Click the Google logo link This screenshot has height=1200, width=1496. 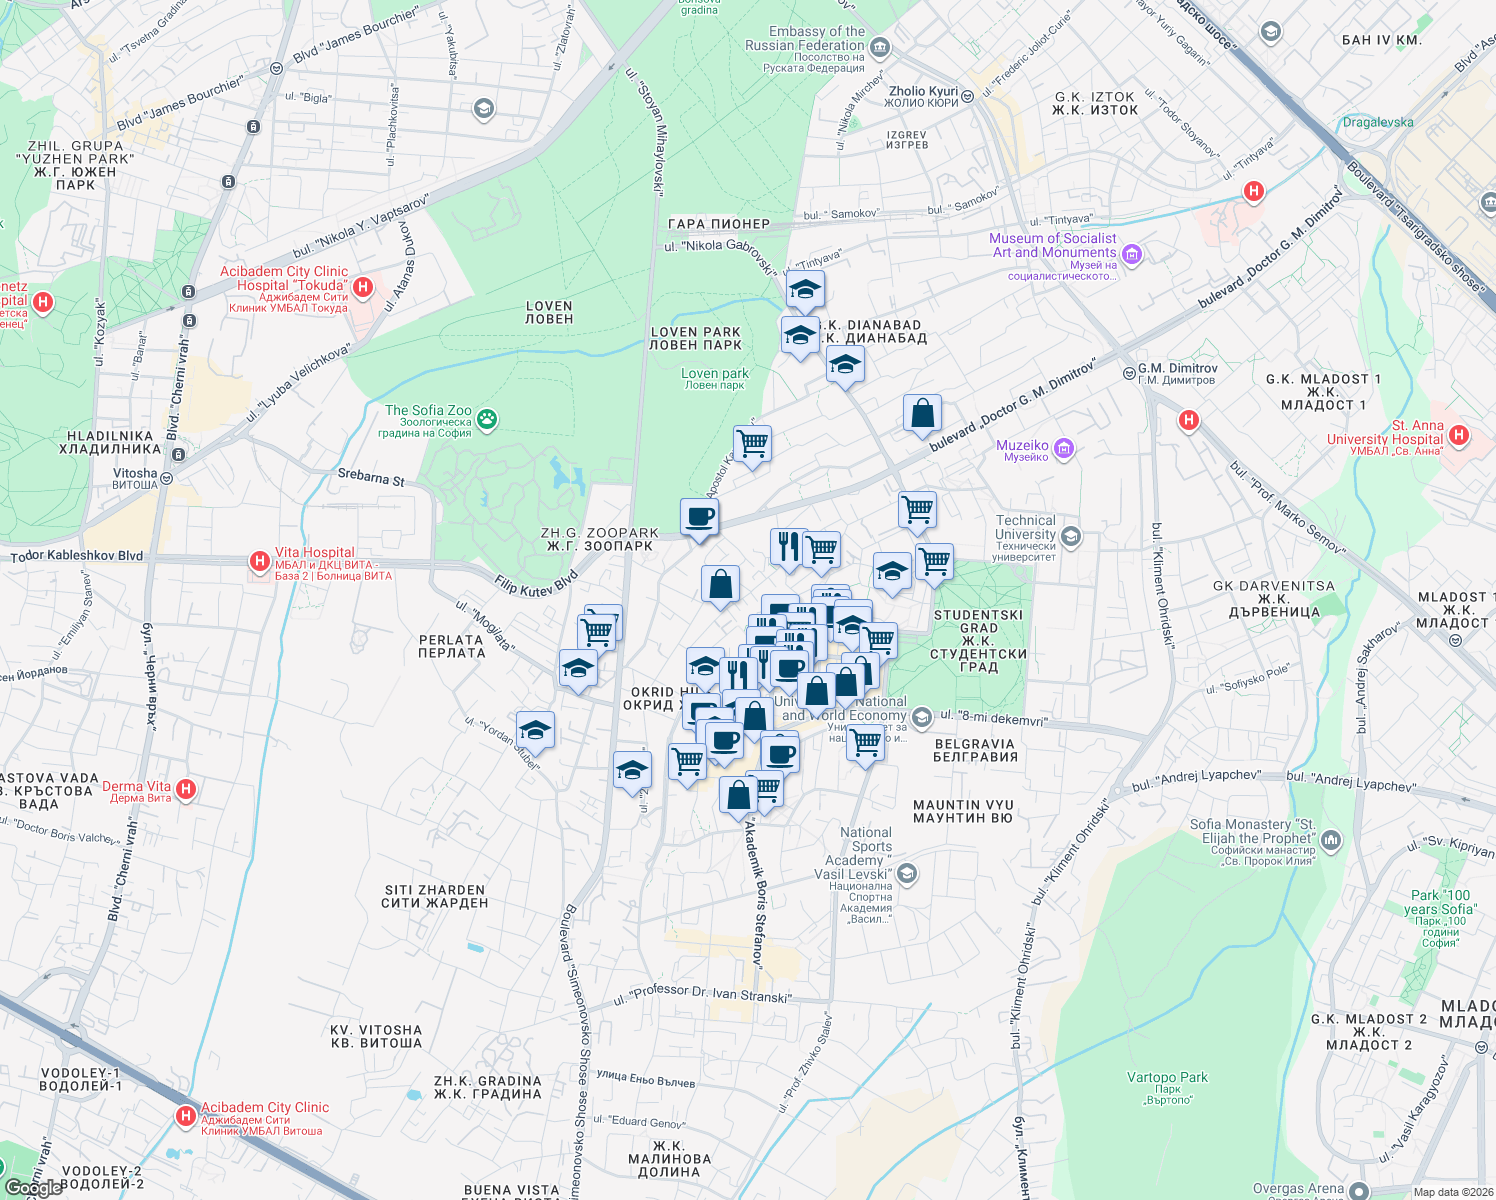(x=33, y=1188)
